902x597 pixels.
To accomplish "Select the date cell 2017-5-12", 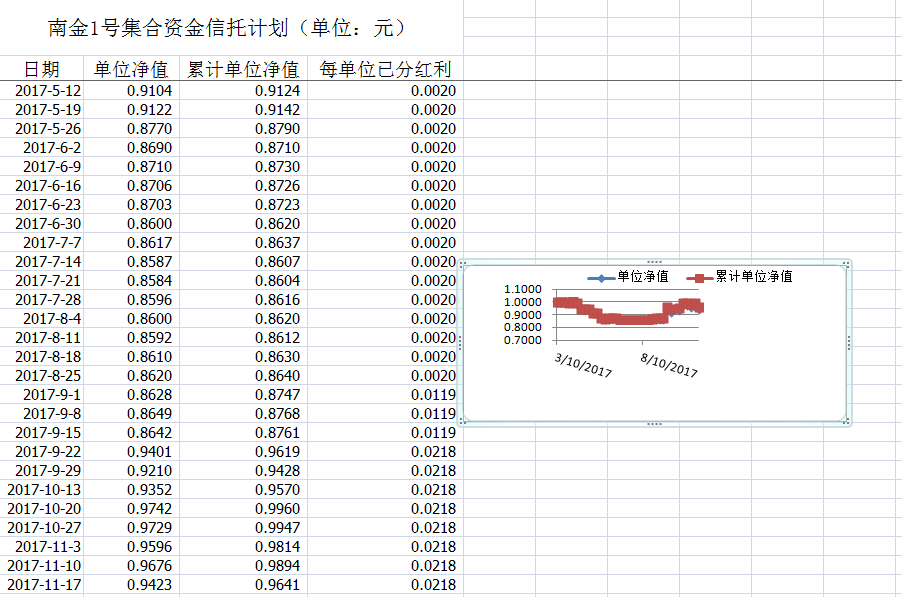I will coord(48,91).
